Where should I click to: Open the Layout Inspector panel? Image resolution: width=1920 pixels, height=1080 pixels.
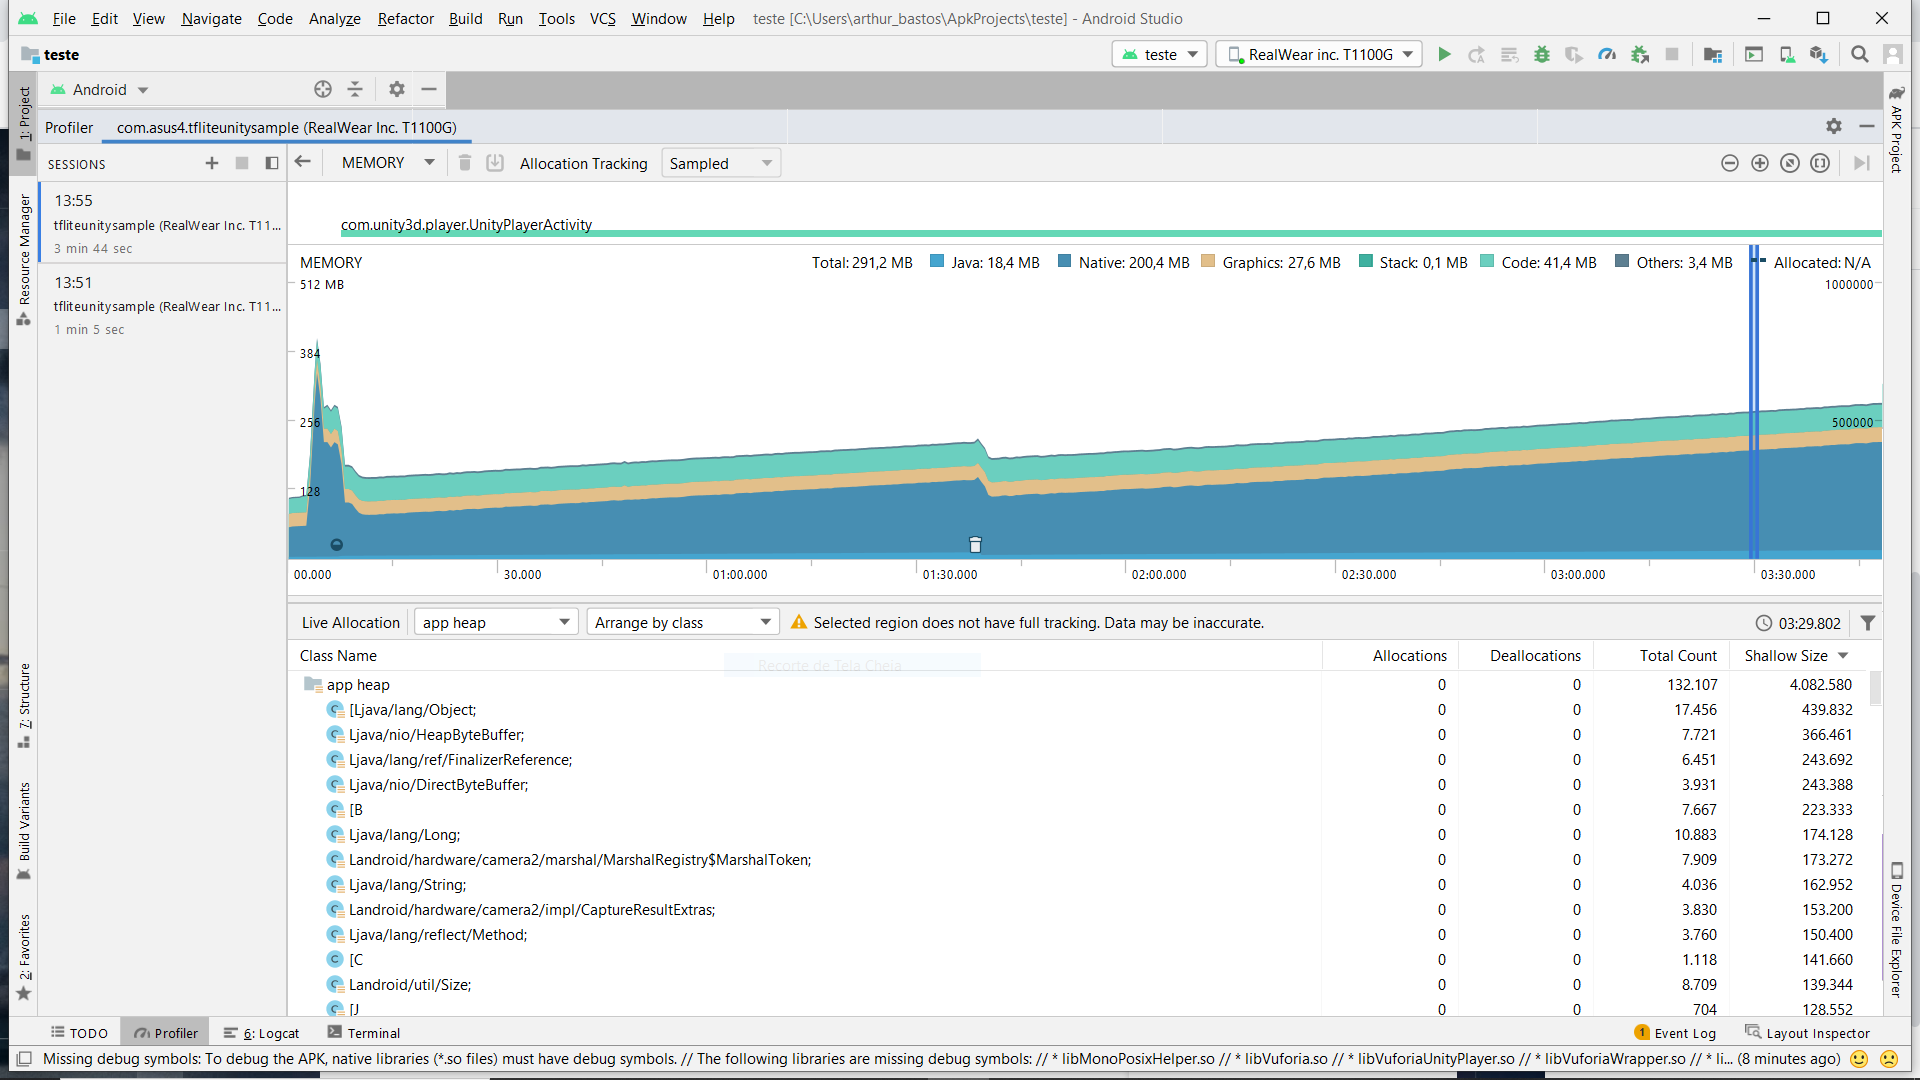(x=1807, y=1033)
